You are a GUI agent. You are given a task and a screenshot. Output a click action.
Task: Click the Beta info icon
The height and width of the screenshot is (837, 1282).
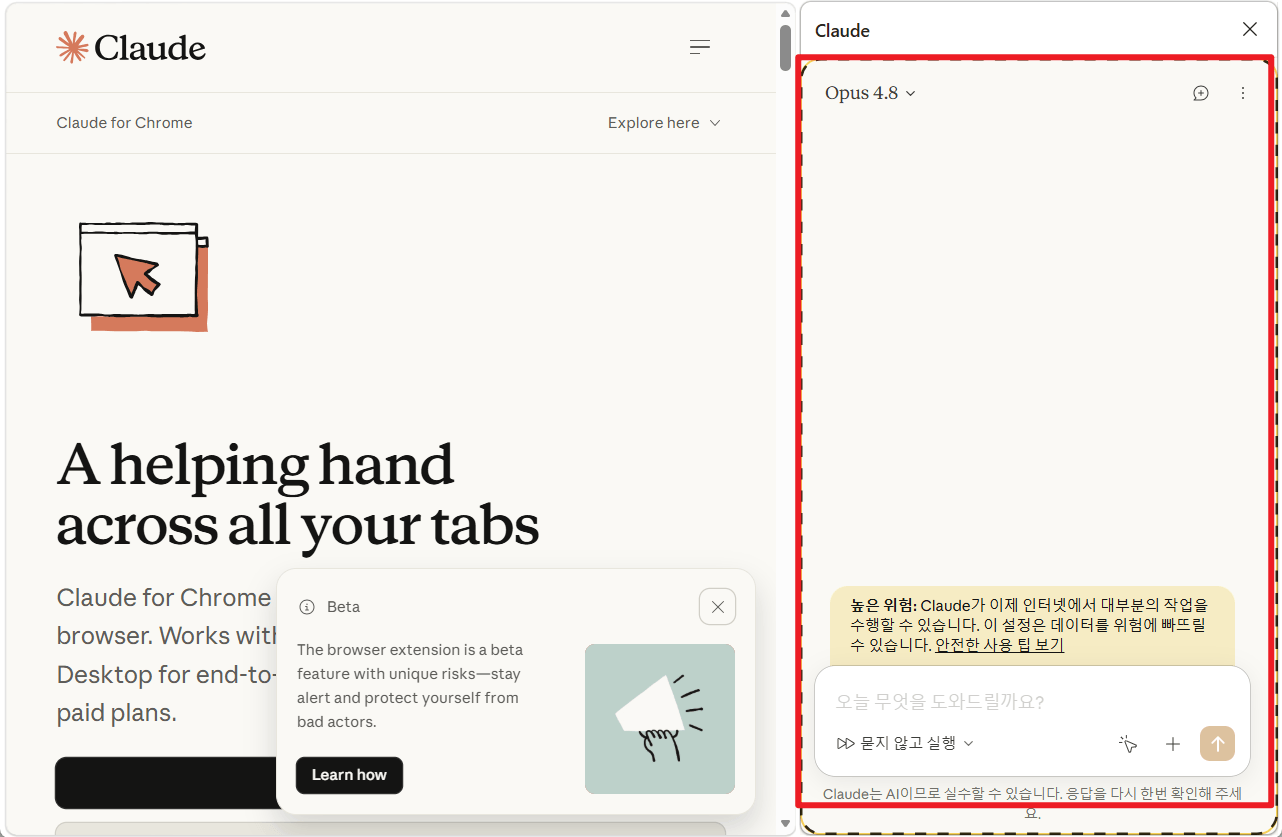[x=307, y=607]
